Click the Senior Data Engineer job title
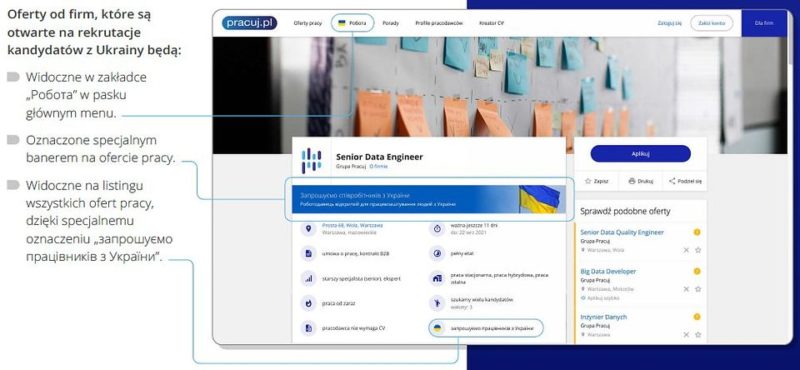Viewport: 800px width, 370px height. point(379,157)
